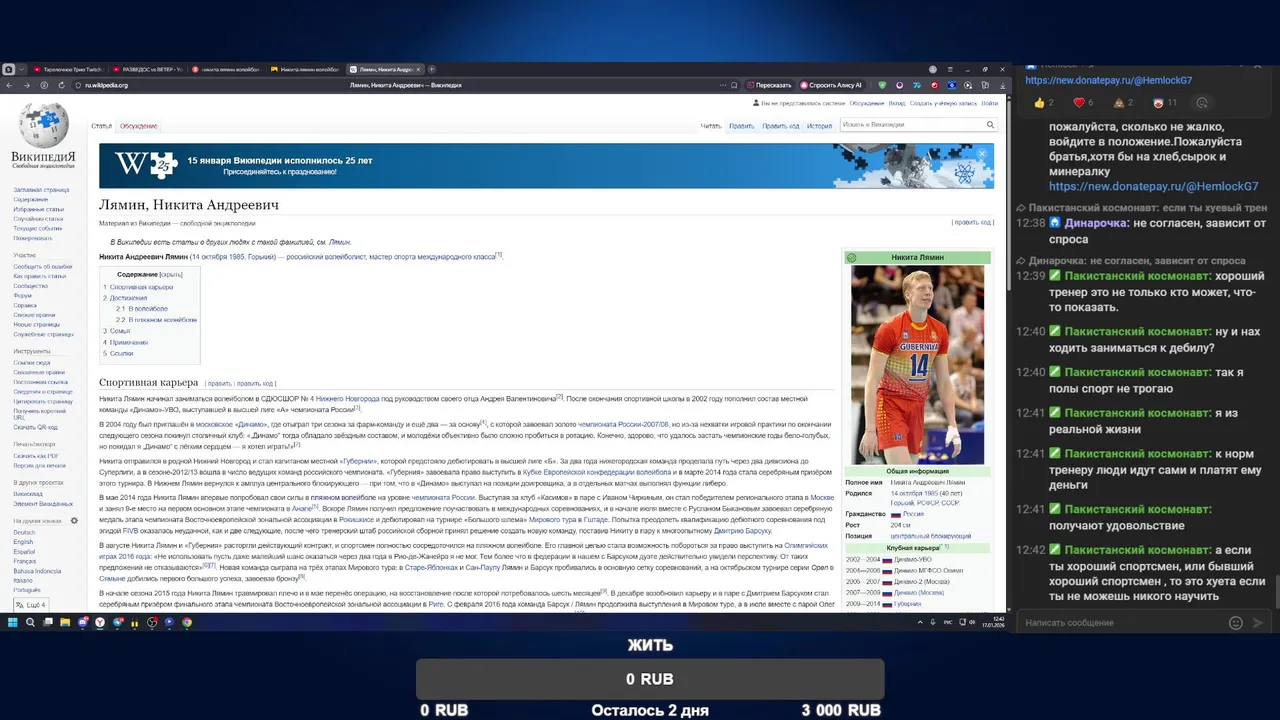Open Windows taskbar search

click(x=31, y=622)
